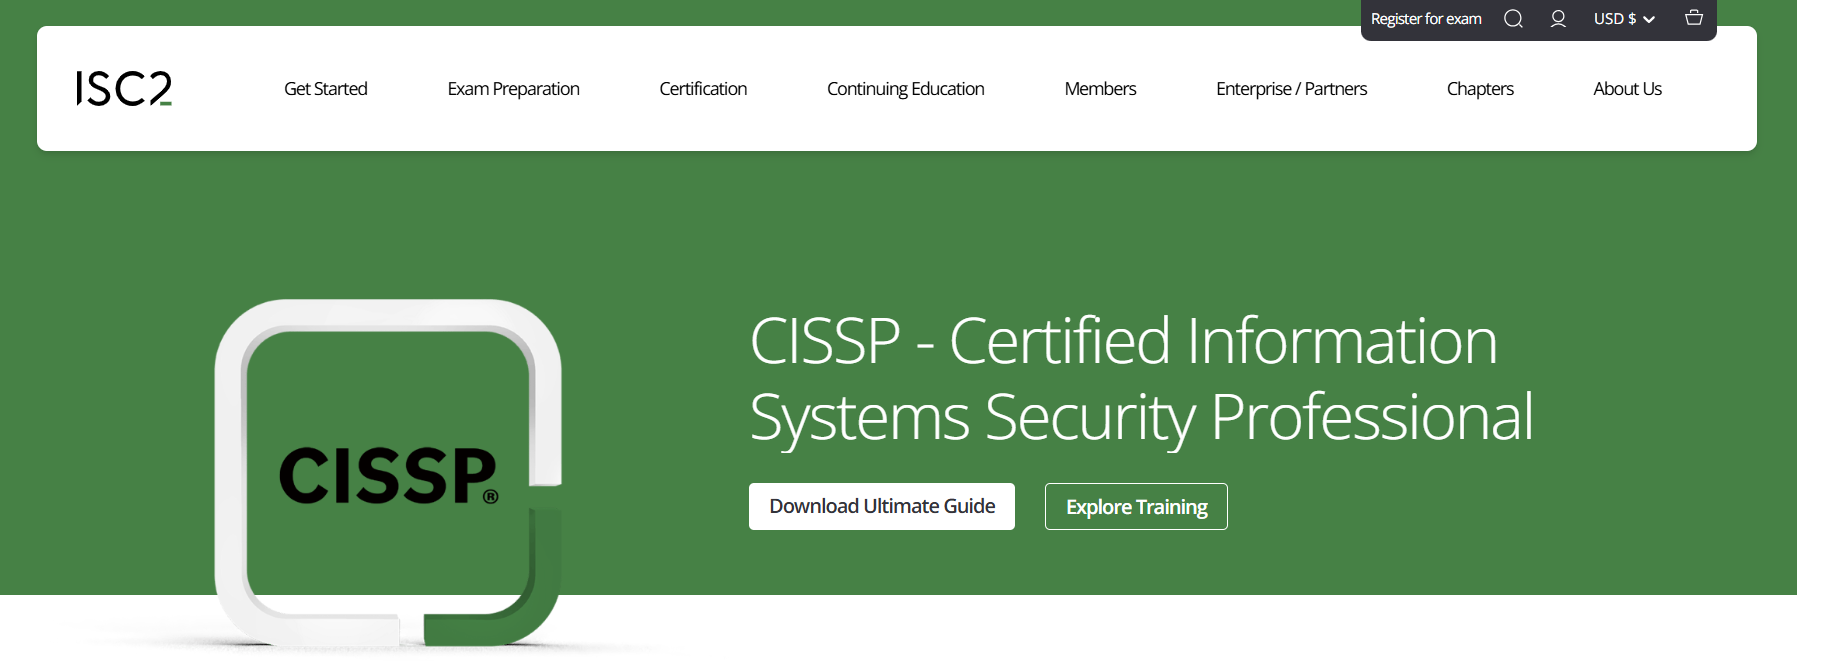The image size is (1840, 661).
Task: Click the ISC2 logo
Action: (x=124, y=88)
